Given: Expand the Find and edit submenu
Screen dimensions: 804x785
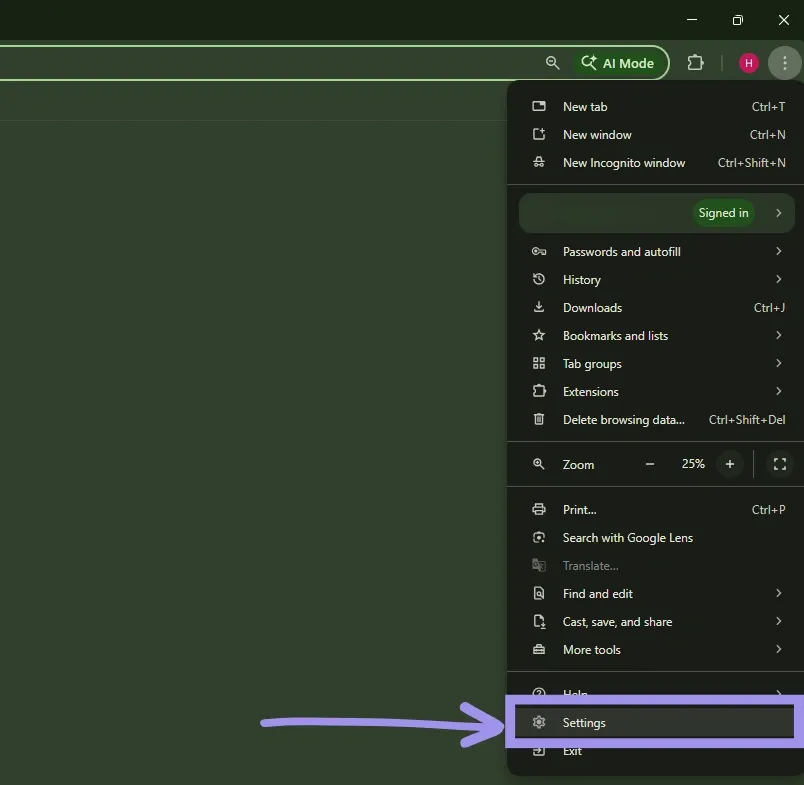Looking at the screenshot, I should pos(597,593).
